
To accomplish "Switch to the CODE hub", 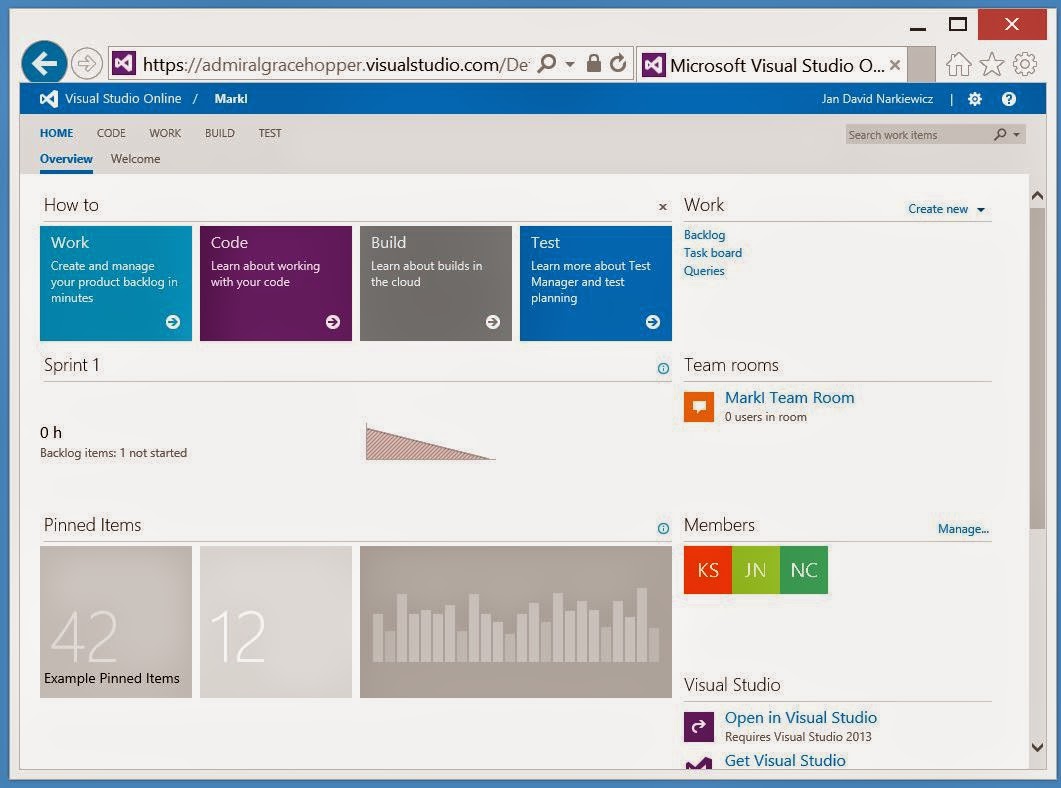I will click(111, 133).
